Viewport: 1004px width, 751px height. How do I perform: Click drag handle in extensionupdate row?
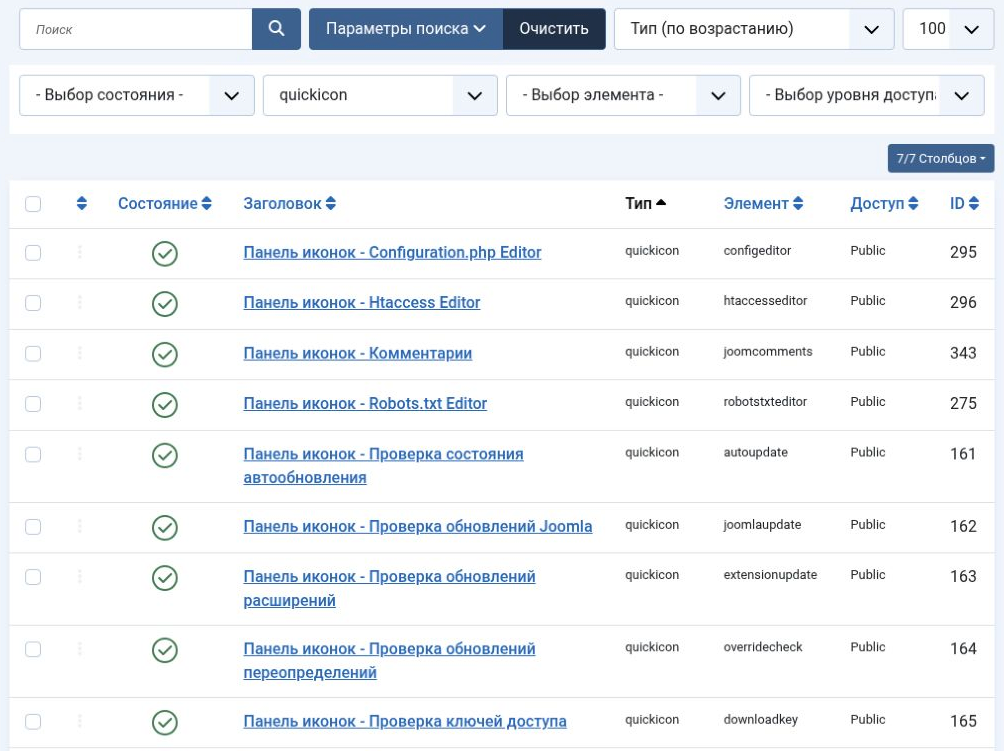[80, 576]
